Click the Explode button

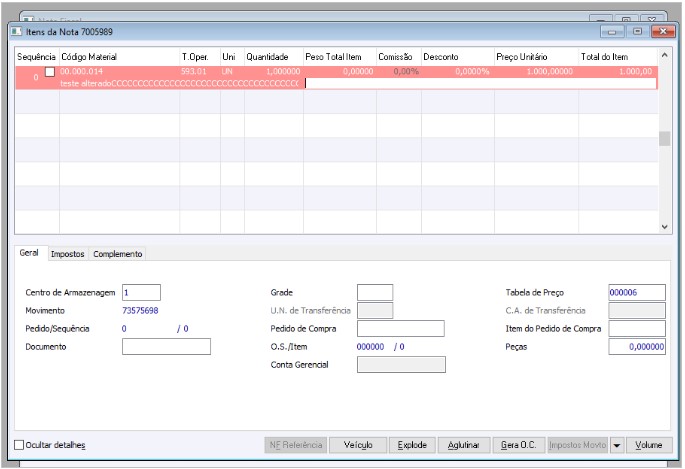(x=412, y=445)
